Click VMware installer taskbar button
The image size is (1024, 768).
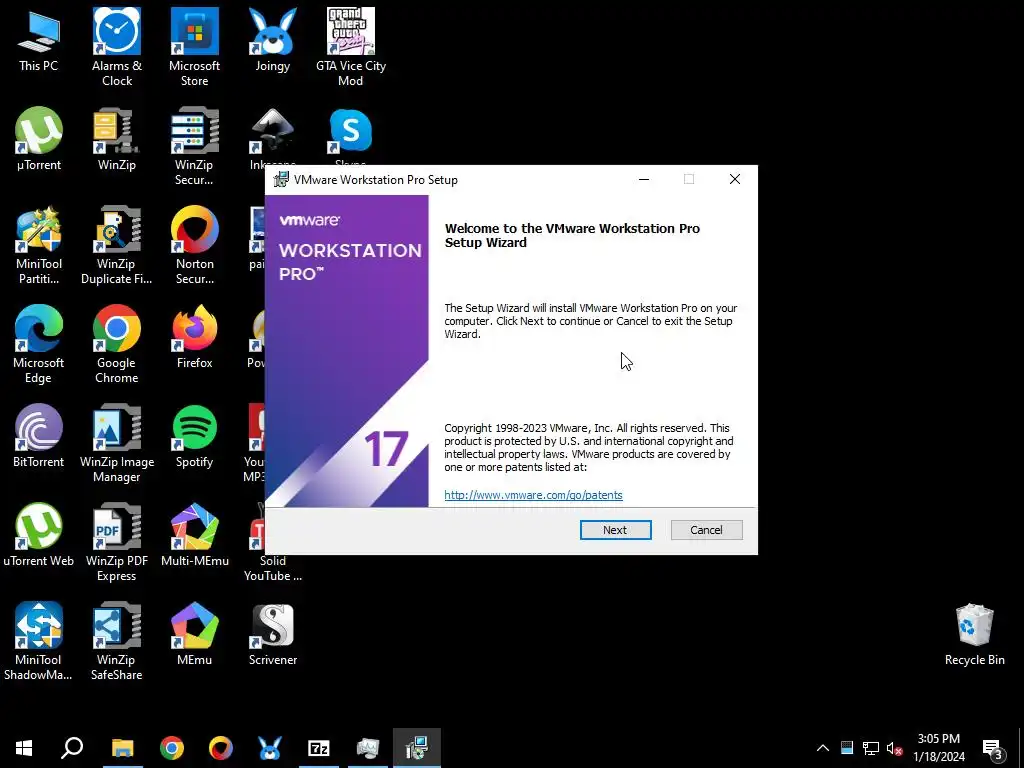417,748
